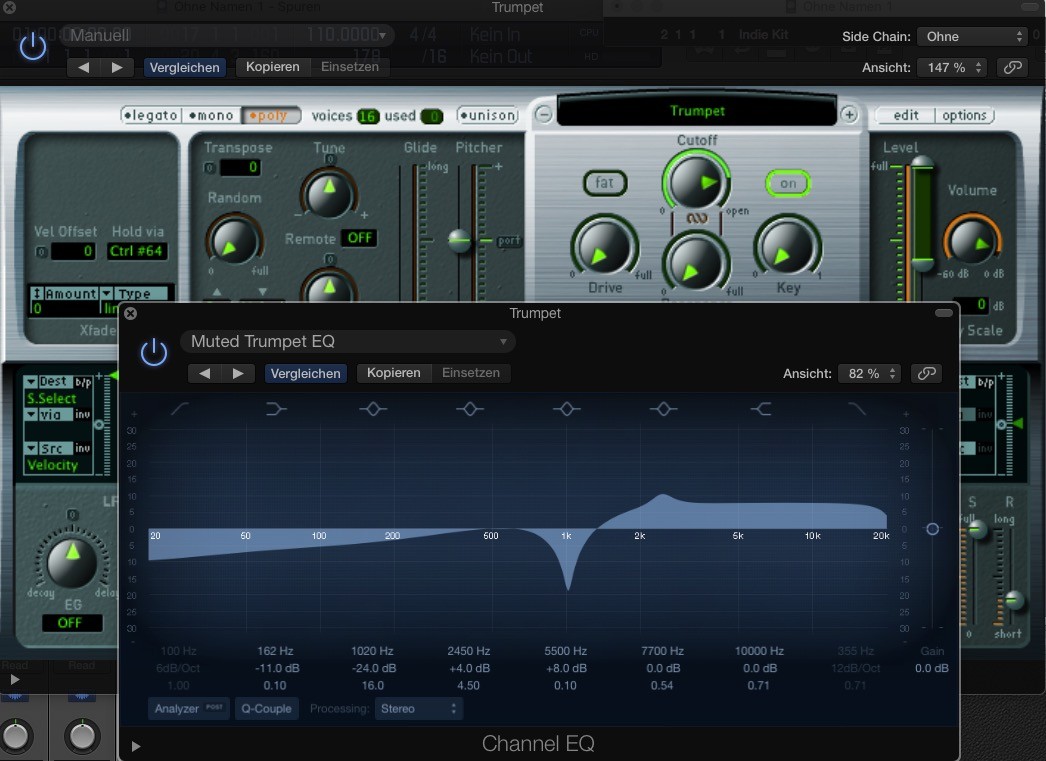This screenshot has width=1046, height=761.
Task: Click the play triangle at bottom left
Action: tap(15, 680)
